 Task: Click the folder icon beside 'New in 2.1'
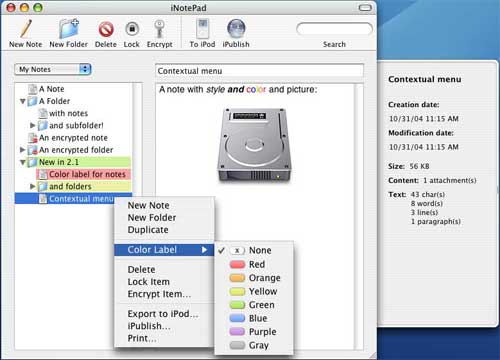tap(32, 162)
